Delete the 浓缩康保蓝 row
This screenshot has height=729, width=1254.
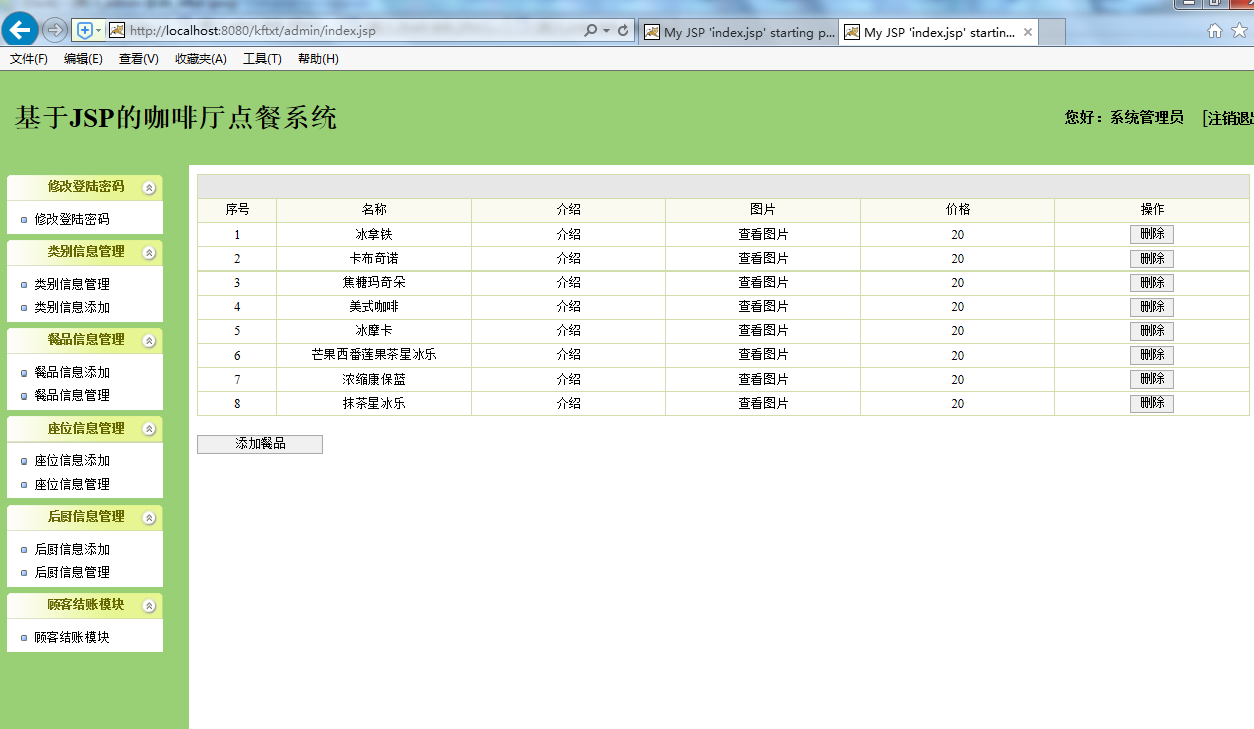(1152, 379)
